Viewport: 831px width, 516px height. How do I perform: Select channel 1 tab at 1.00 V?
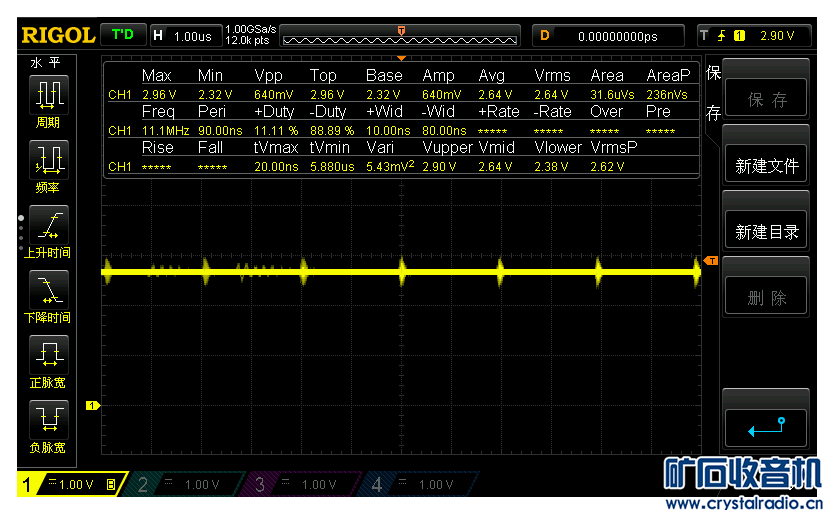tap(72, 484)
